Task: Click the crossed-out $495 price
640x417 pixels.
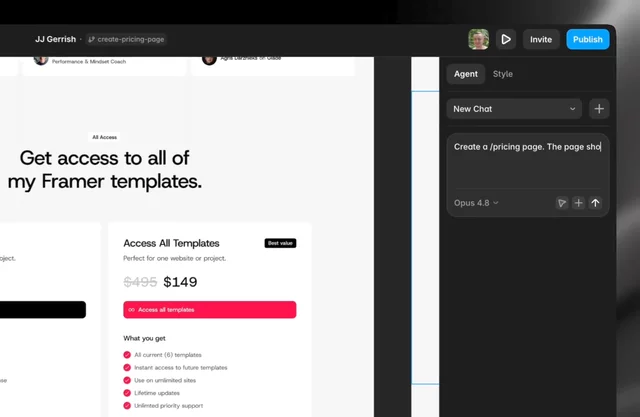Action: tap(140, 282)
